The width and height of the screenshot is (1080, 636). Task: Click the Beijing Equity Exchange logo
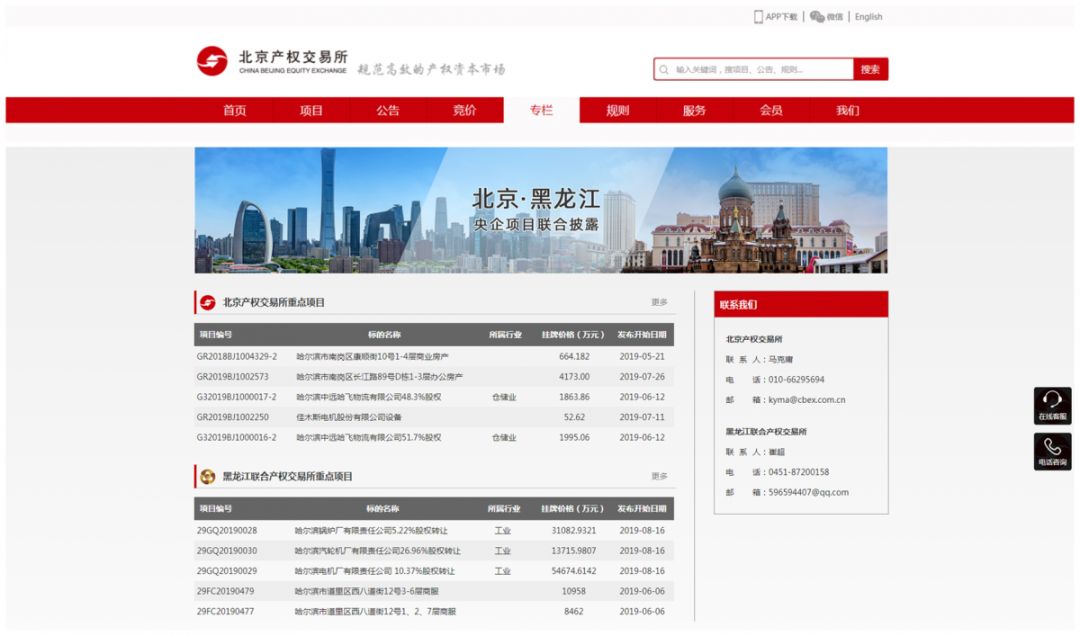click(x=212, y=60)
